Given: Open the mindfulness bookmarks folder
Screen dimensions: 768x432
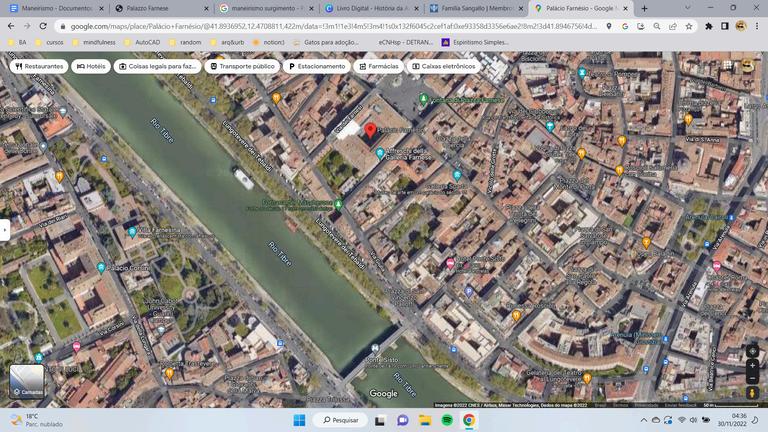Looking at the screenshot, I should (93, 43).
